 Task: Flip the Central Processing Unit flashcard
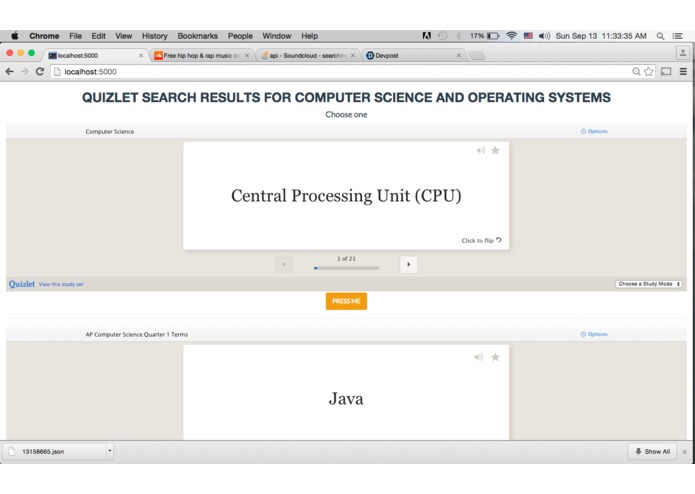pyautogui.click(x=346, y=196)
